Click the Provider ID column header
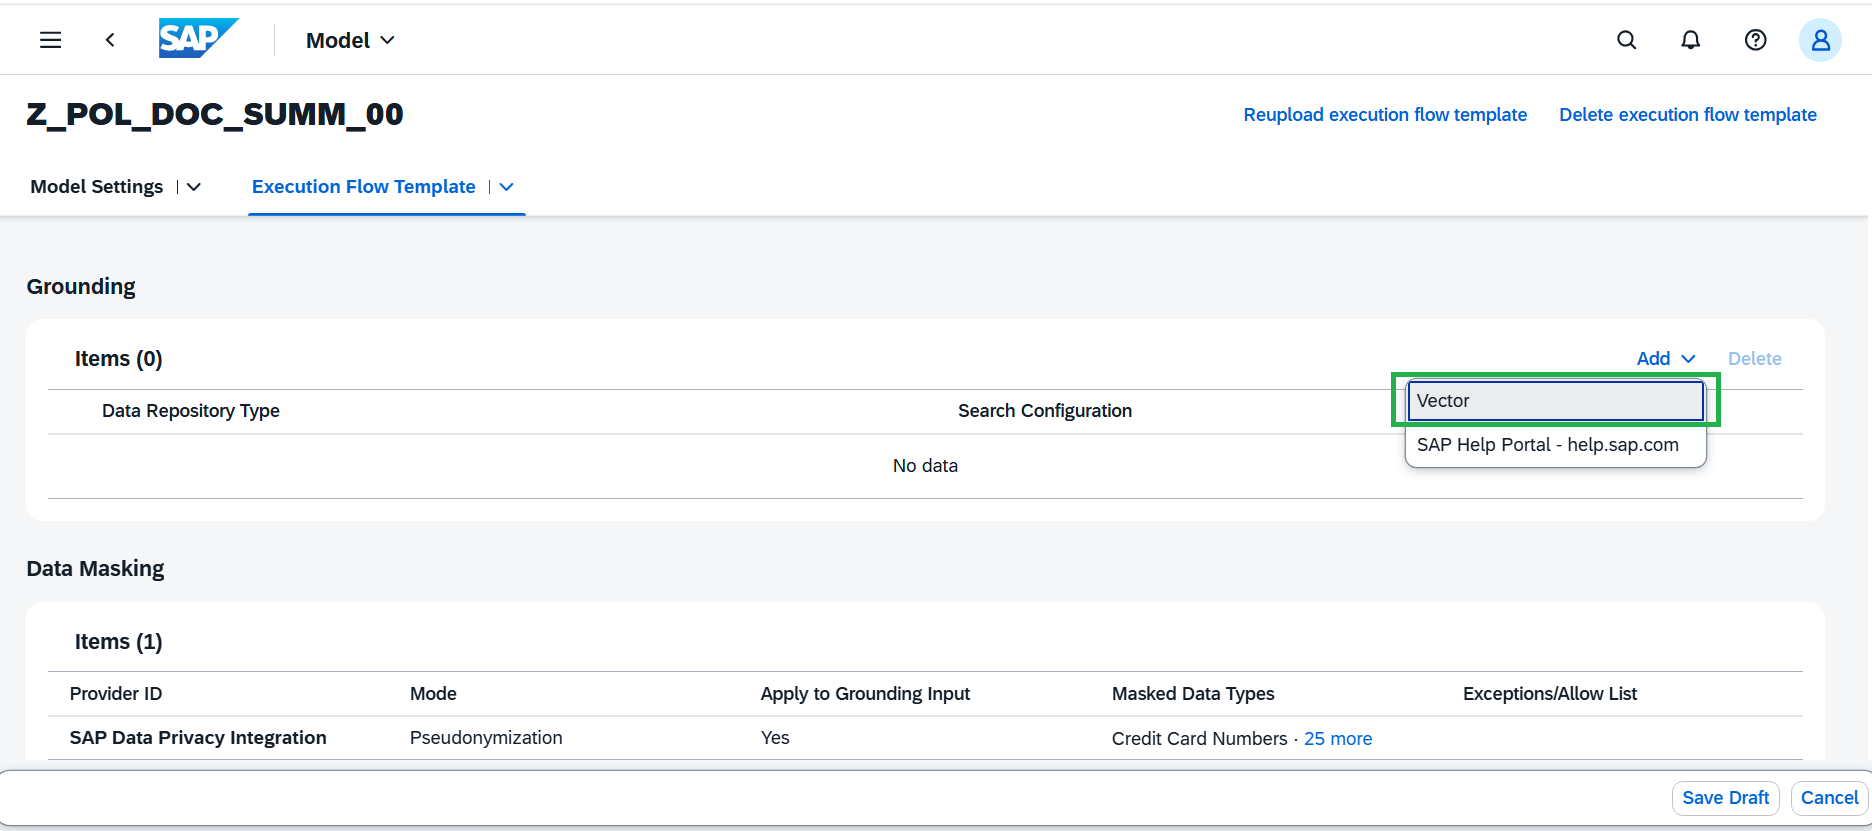This screenshot has width=1872, height=831. 116,694
